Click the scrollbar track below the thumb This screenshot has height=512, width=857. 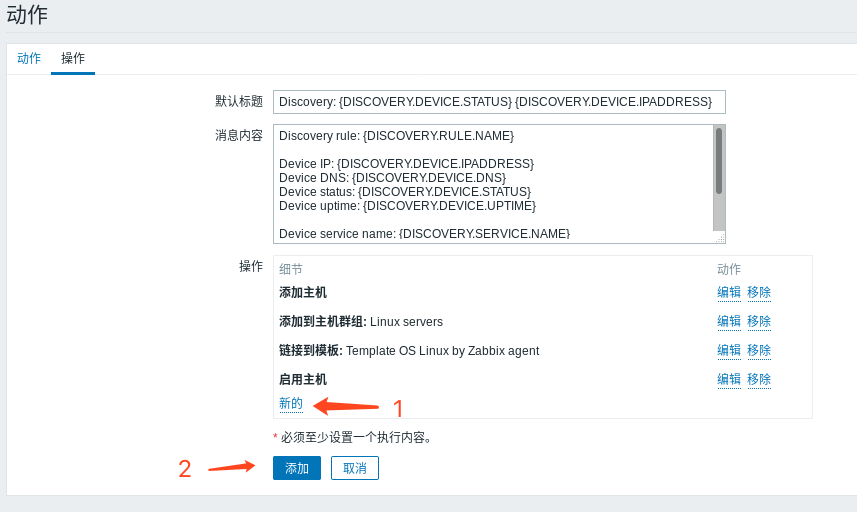point(718,215)
